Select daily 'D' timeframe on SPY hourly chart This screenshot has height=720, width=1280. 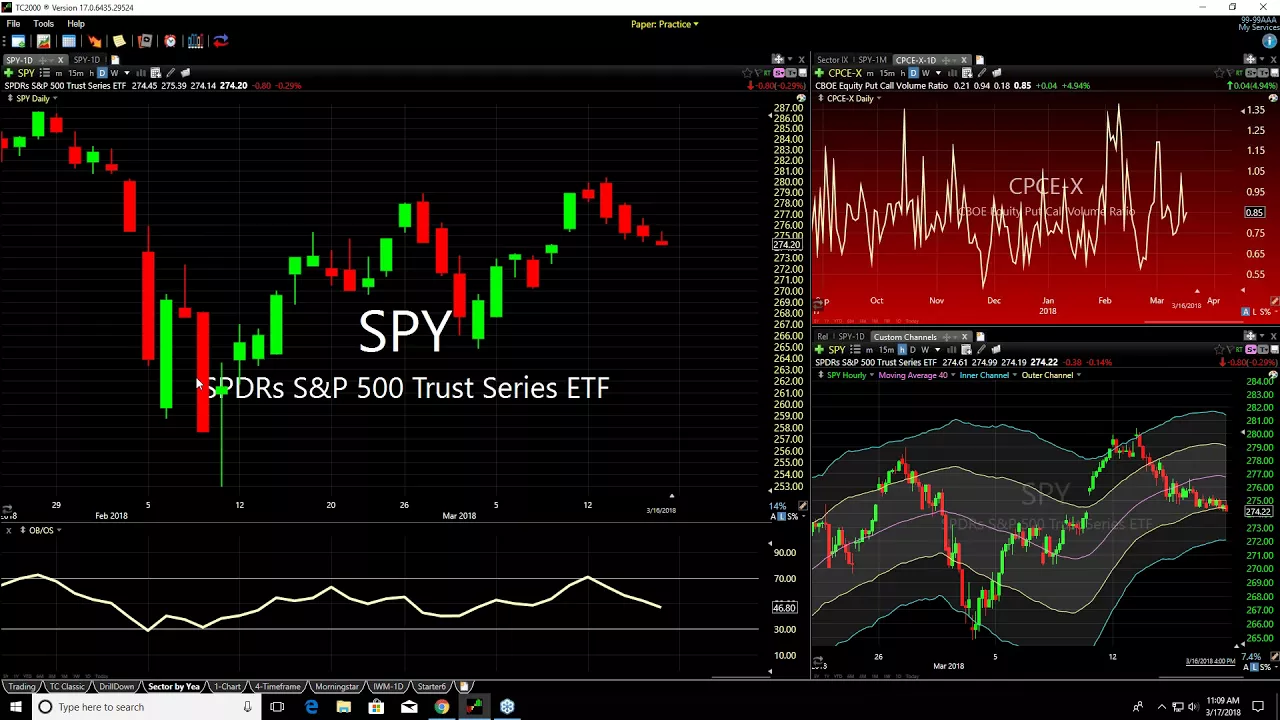pyautogui.click(x=913, y=350)
